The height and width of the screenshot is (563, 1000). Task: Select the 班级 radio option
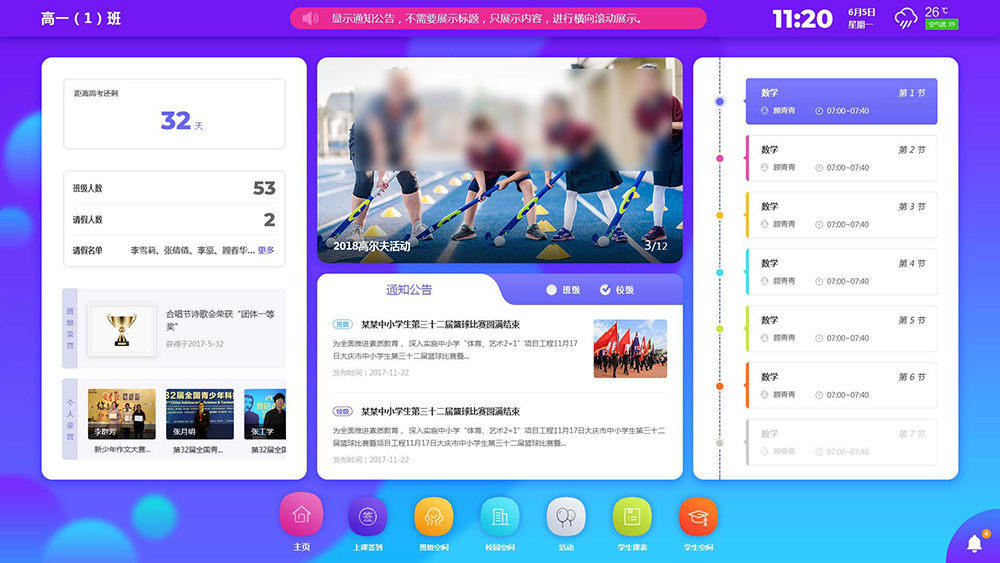click(x=563, y=290)
